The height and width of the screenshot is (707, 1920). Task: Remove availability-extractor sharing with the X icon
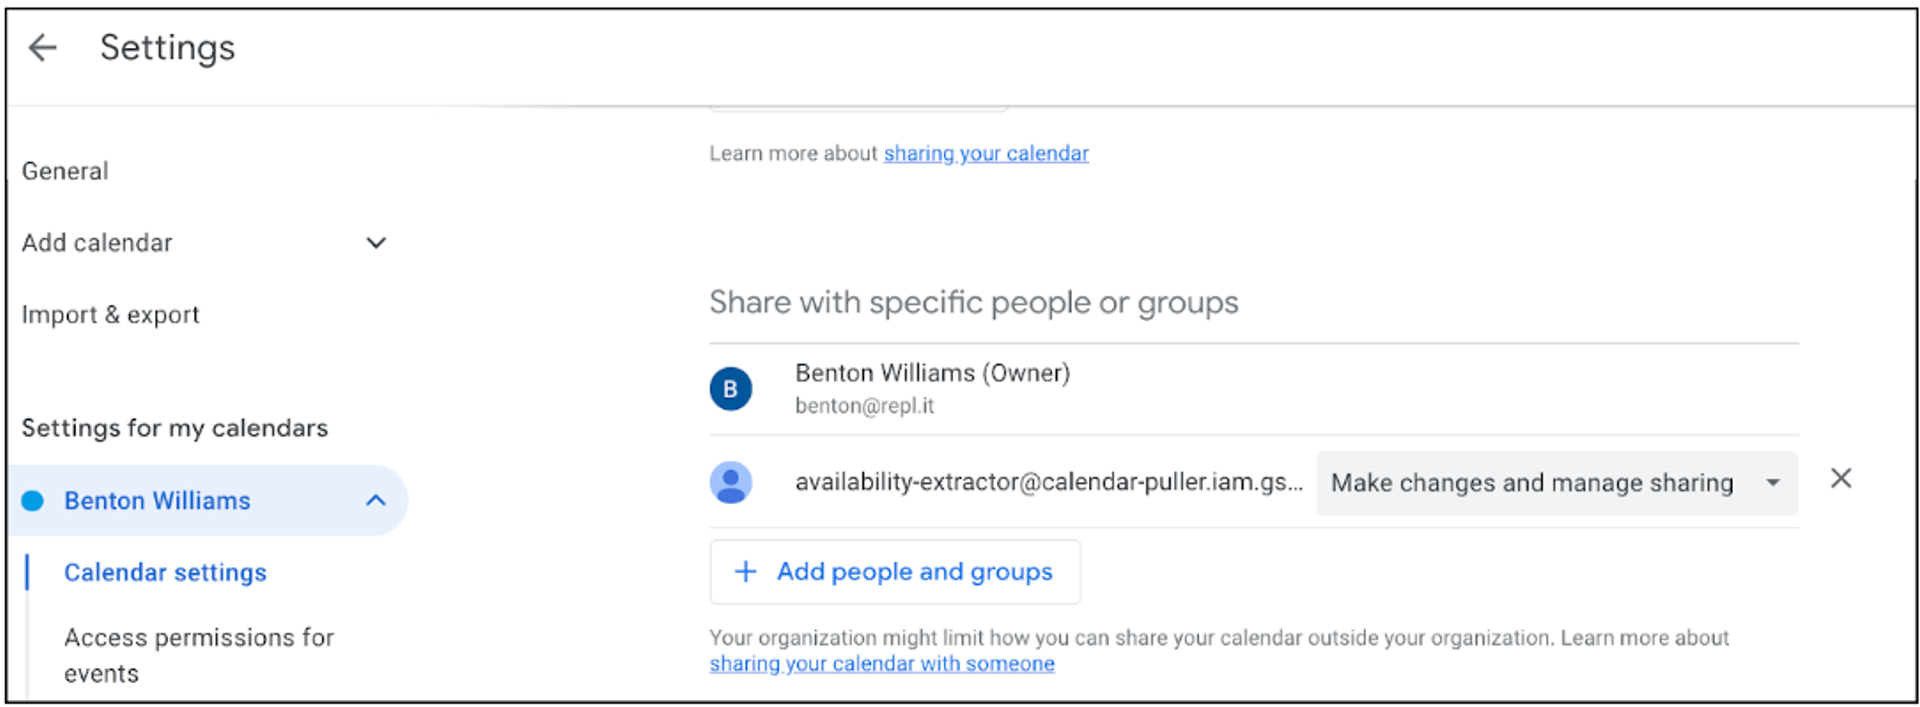[1841, 478]
